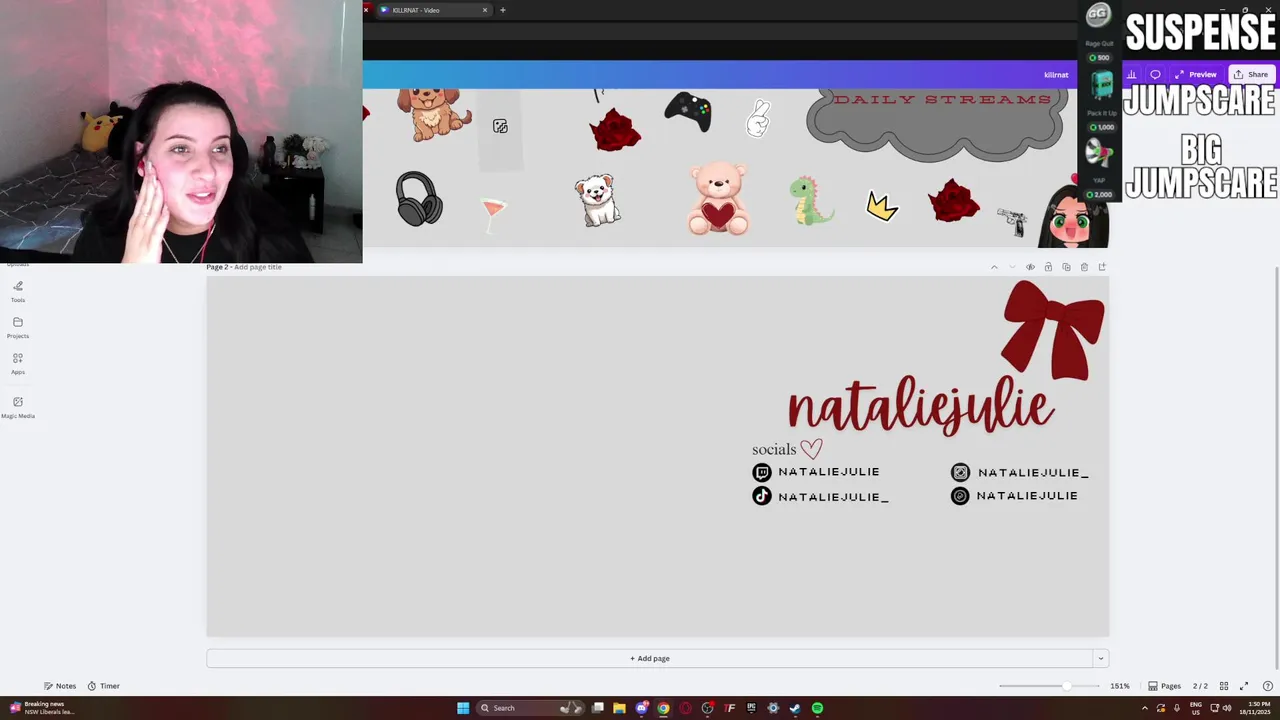Image resolution: width=1280 pixels, height=720 pixels.
Task: Select the TikTok logo icon
Action: (762, 496)
